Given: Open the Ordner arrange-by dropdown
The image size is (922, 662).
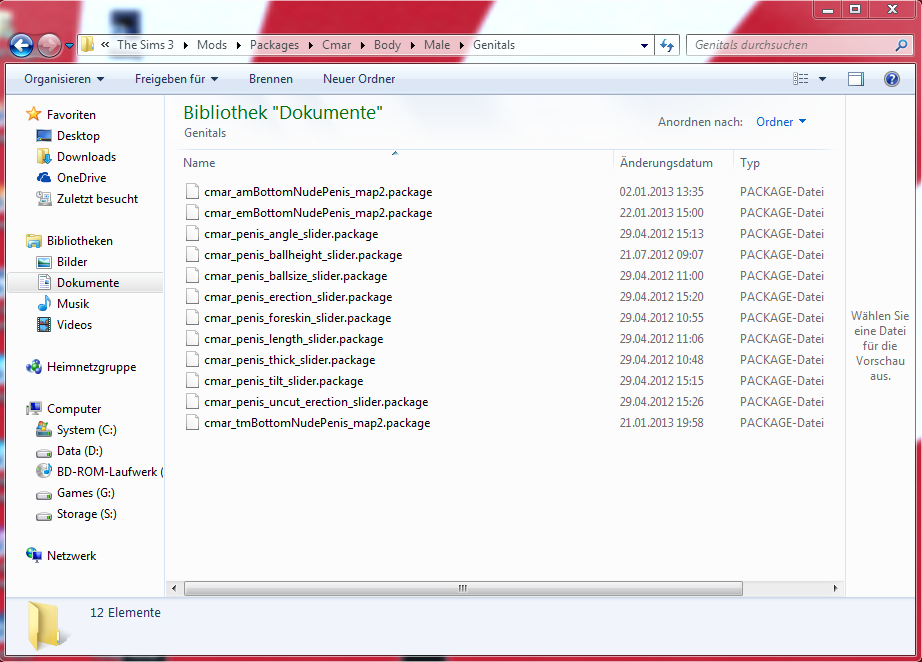Looking at the screenshot, I should coord(781,122).
